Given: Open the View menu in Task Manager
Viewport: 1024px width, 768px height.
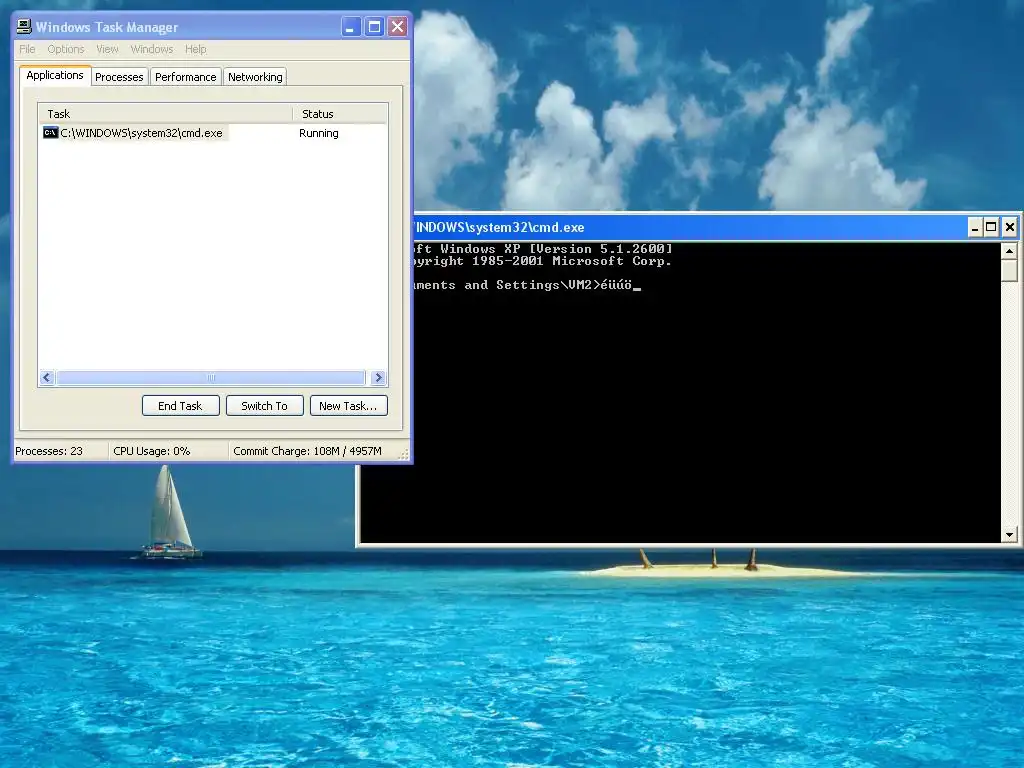Looking at the screenshot, I should point(107,49).
